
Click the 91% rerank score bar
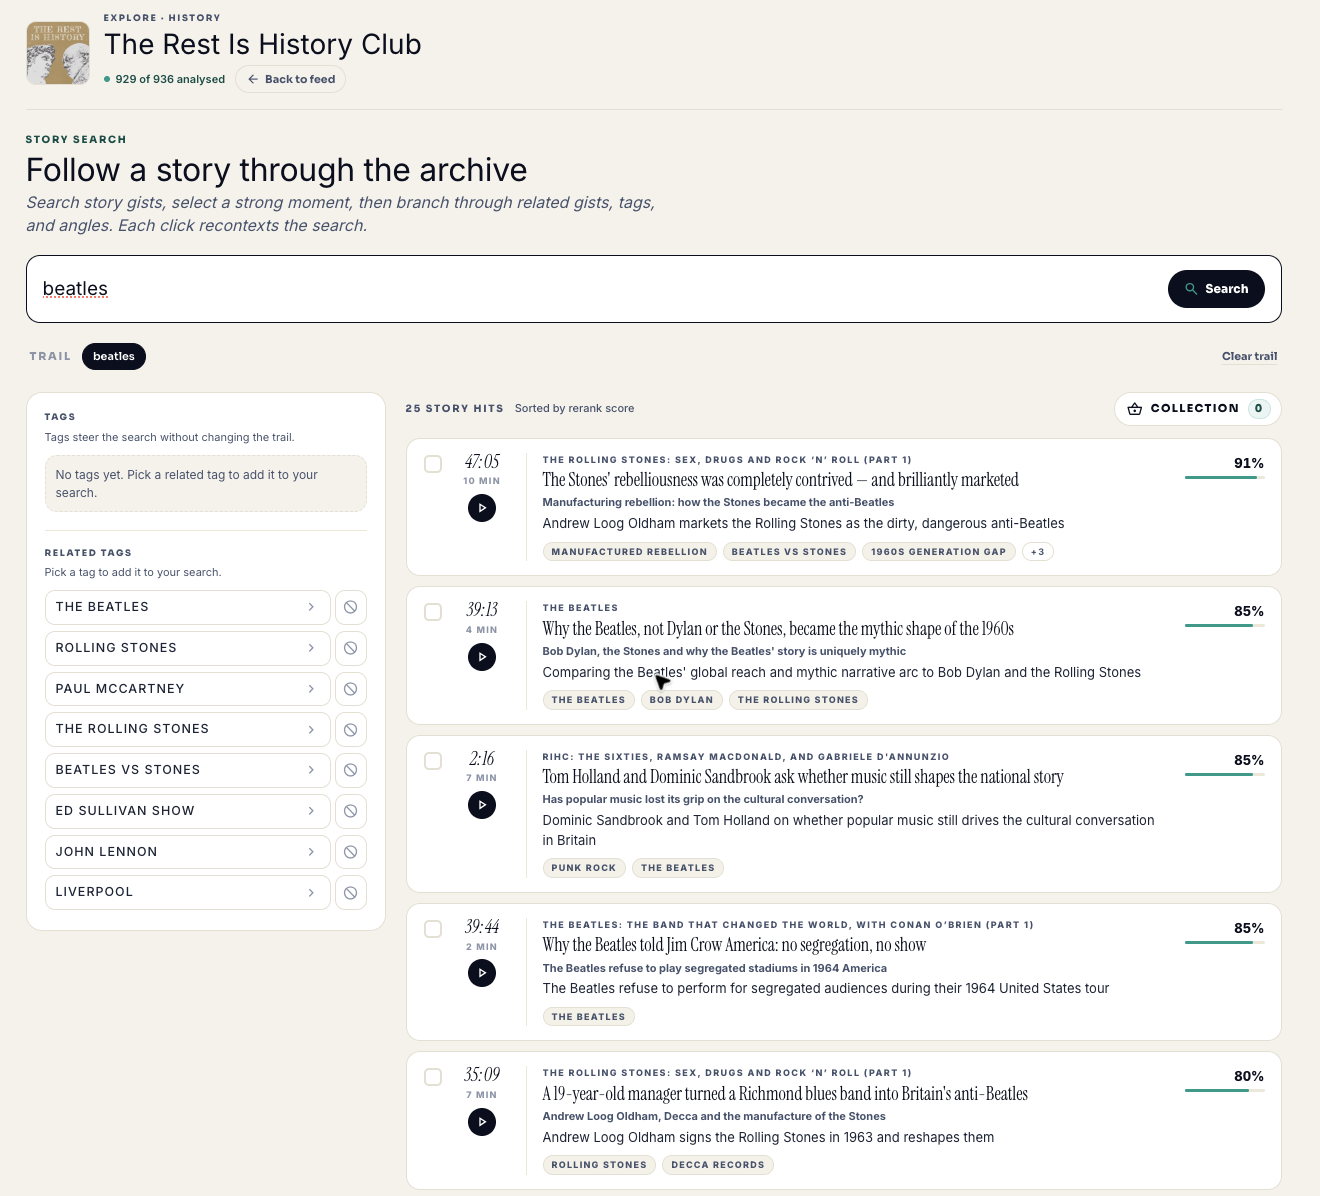tap(1224, 478)
